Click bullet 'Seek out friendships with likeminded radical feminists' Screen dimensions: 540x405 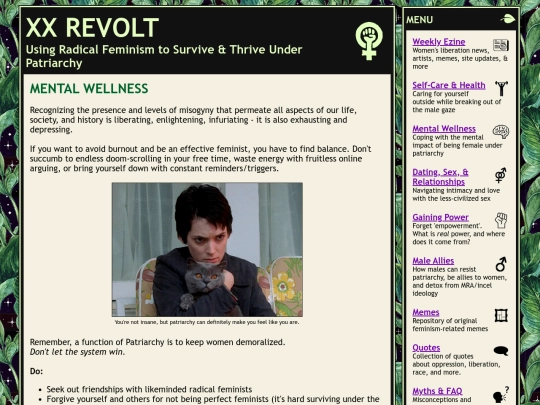point(149,390)
